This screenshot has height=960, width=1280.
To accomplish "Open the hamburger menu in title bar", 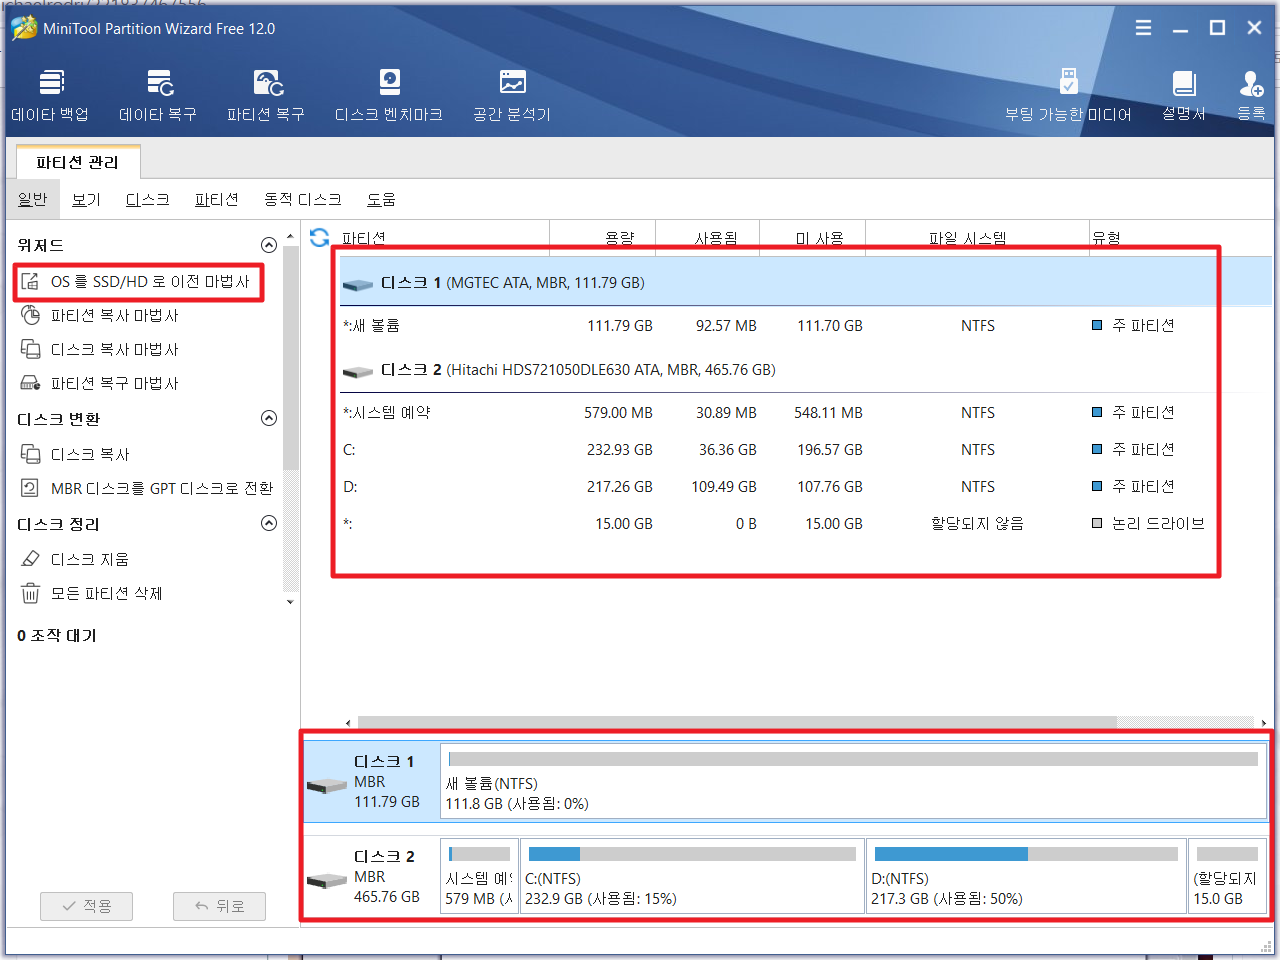I will [x=1143, y=28].
